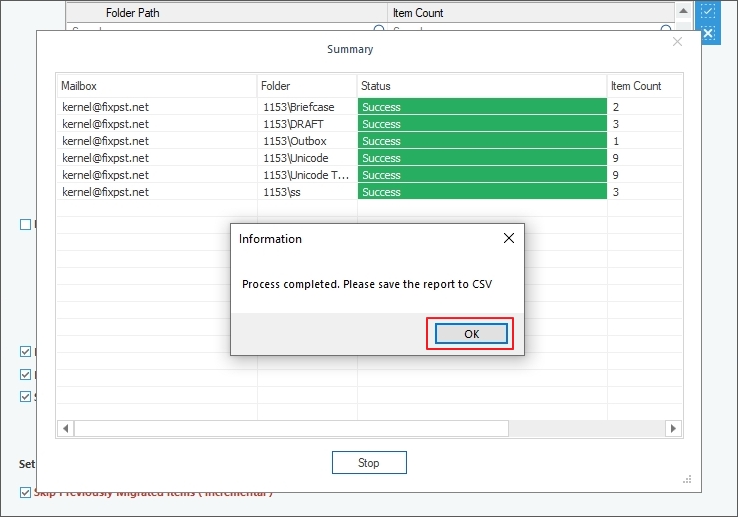The width and height of the screenshot is (738, 517).
Task: Click mailbox kernel@fixpst.net in Briefcase row
Action: (x=105, y=107)
